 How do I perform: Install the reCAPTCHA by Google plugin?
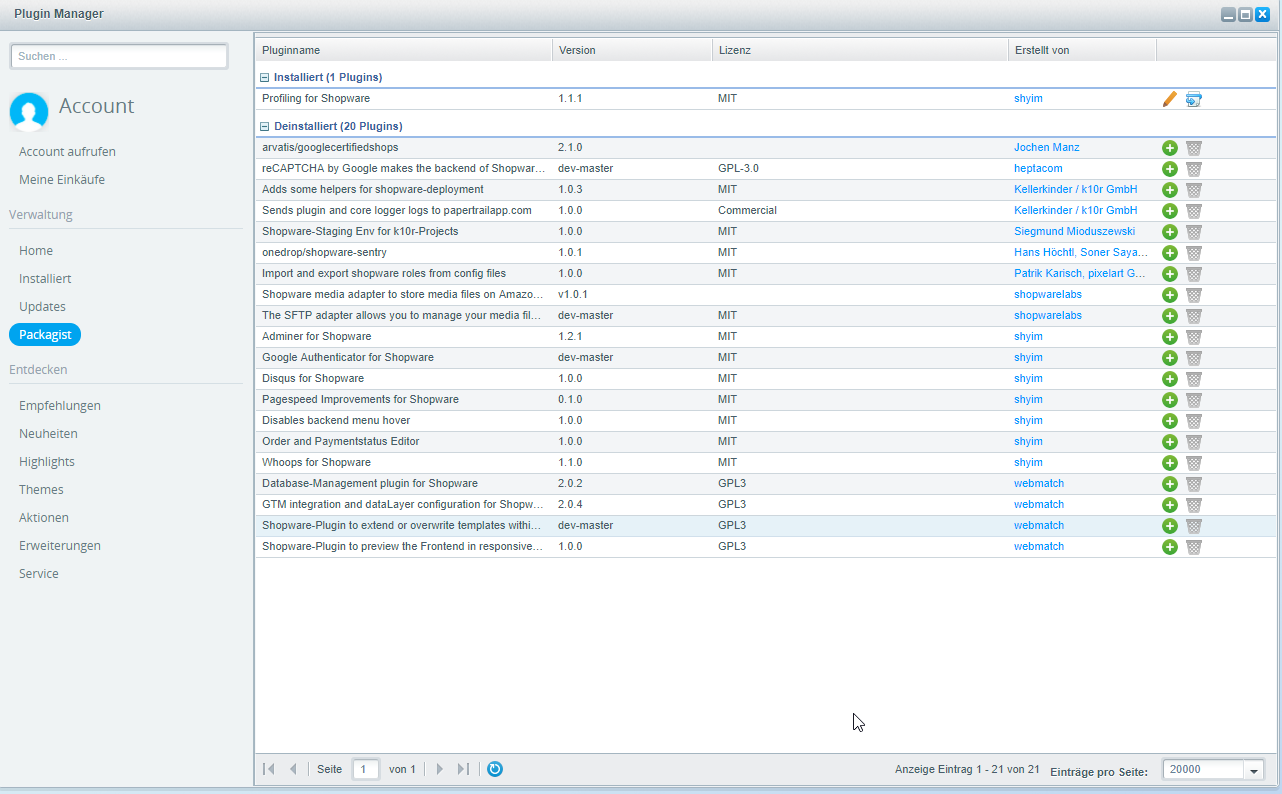click(x=1170, y=169)
